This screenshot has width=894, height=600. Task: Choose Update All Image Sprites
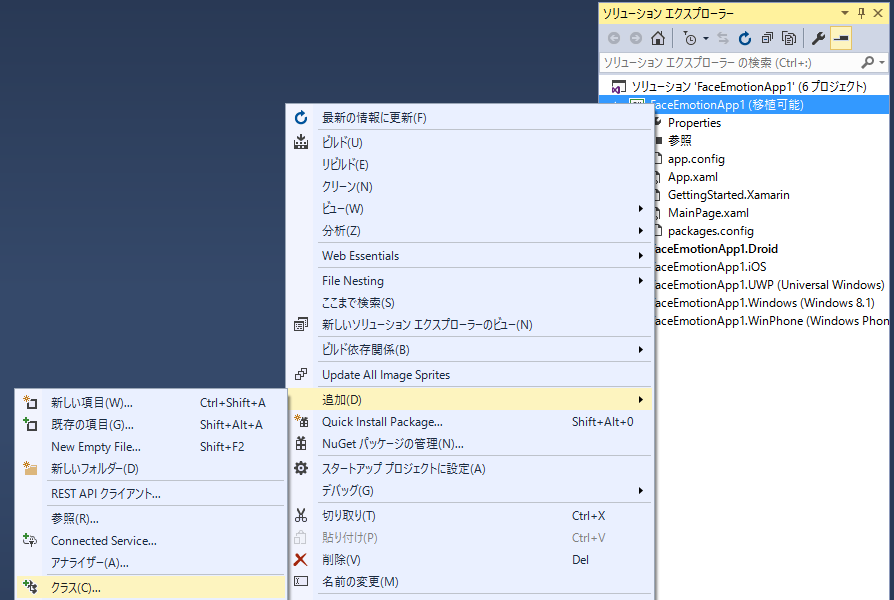click(x=470, y=375)
